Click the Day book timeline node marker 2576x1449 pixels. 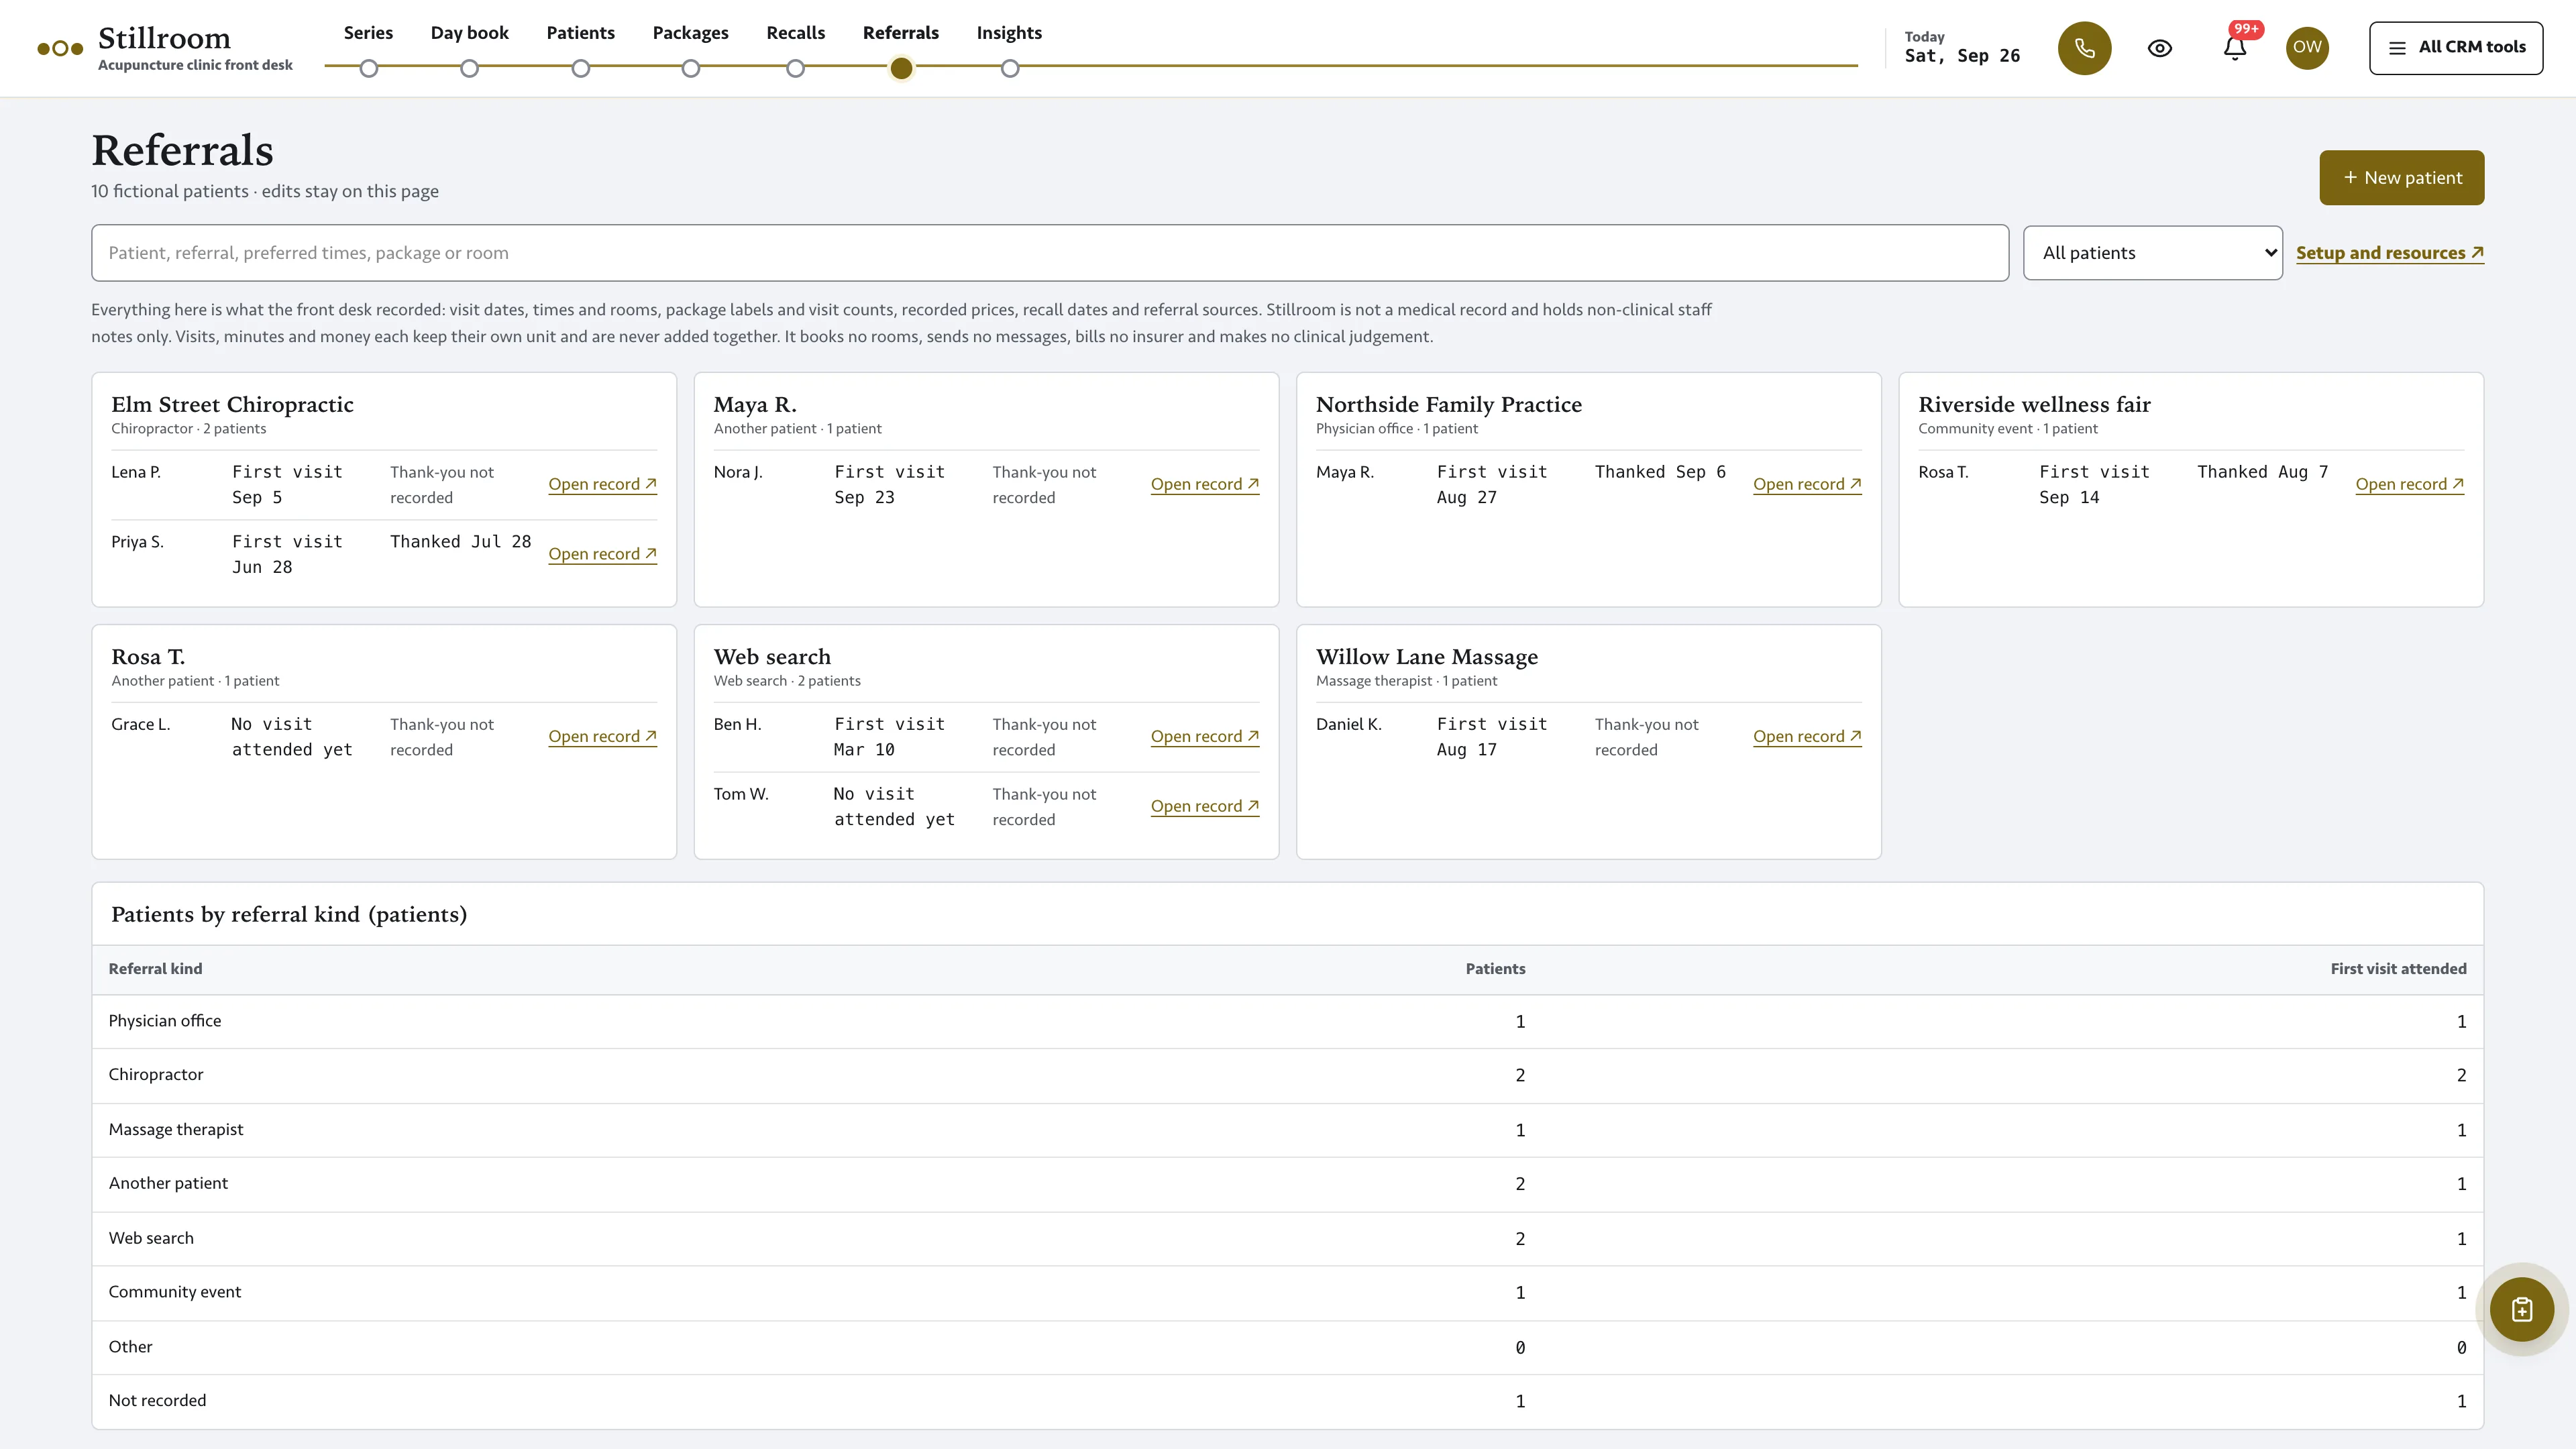coord(469,68)
